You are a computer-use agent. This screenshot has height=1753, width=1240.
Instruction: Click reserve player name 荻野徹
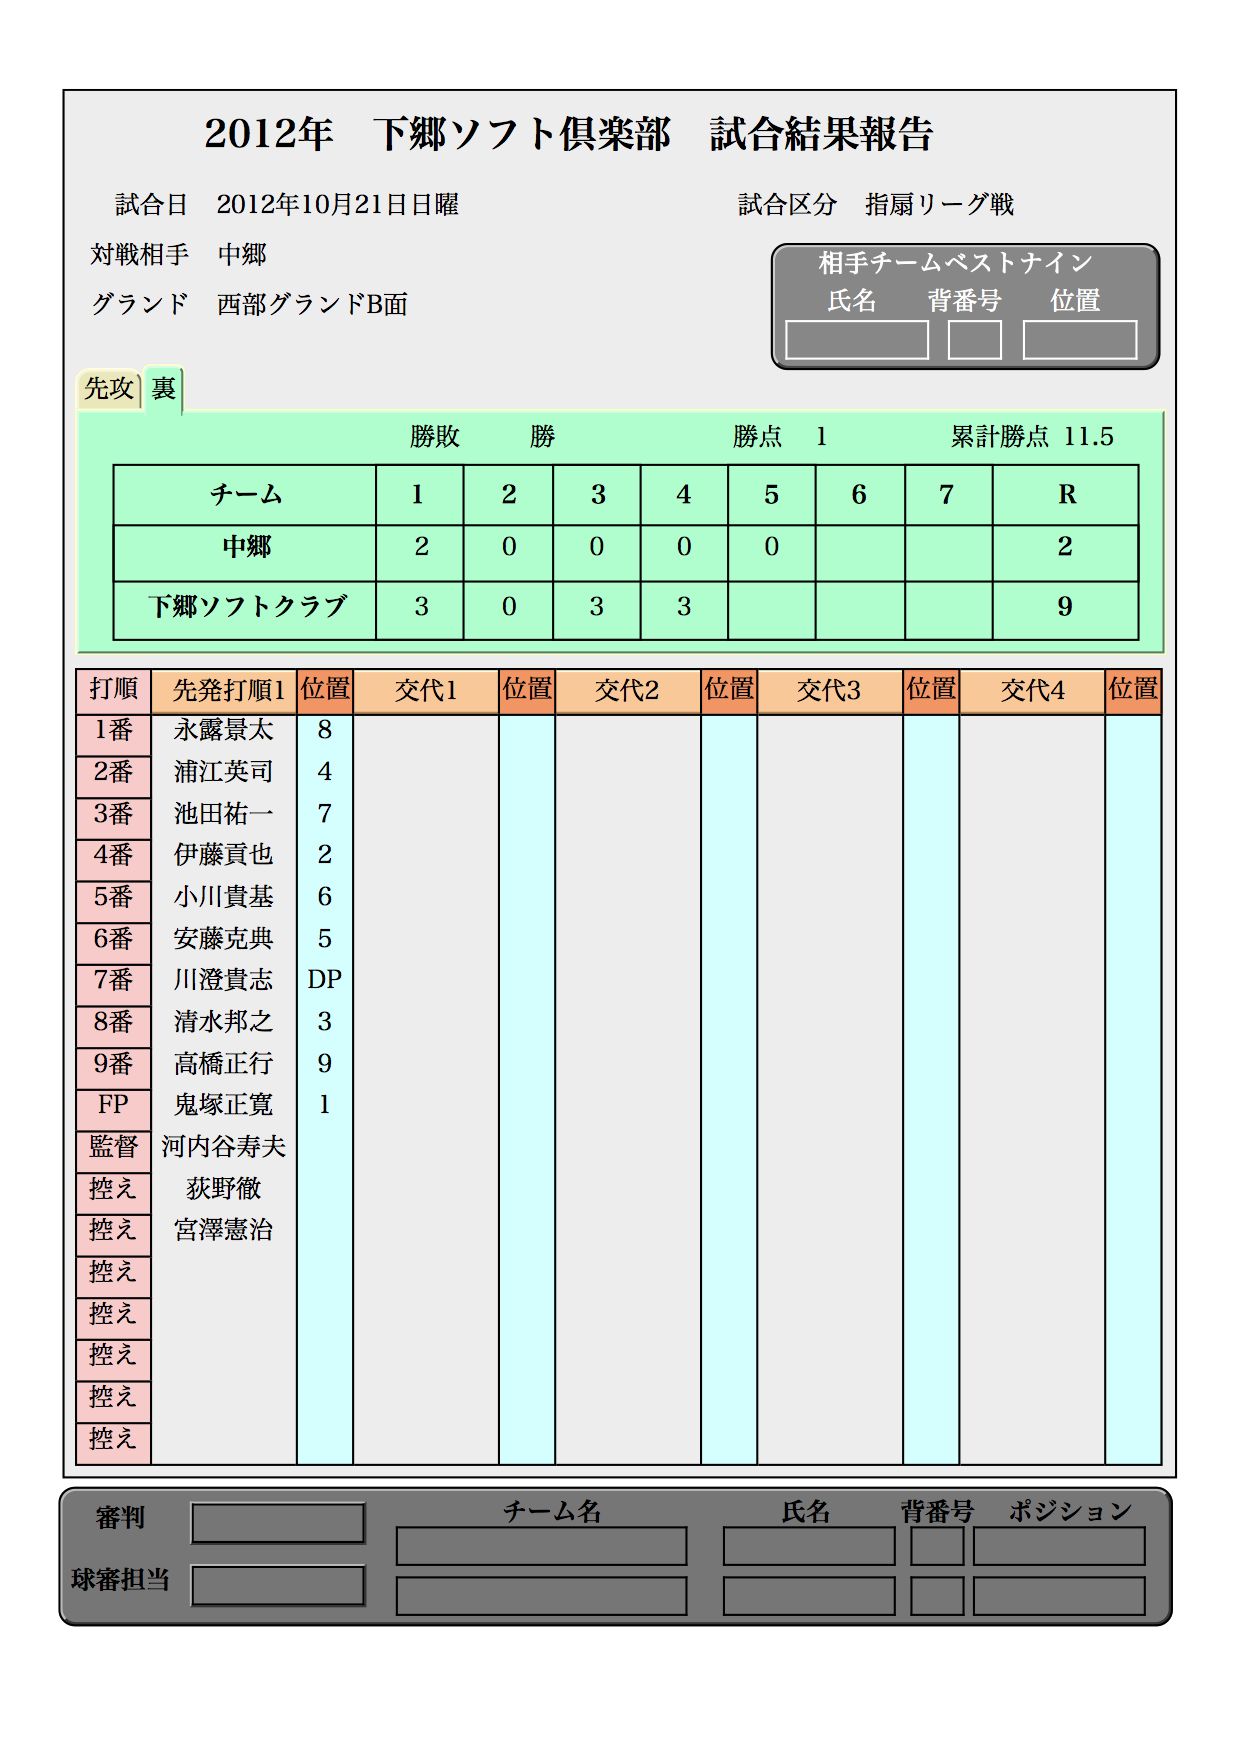click(x=224, y=1189)
